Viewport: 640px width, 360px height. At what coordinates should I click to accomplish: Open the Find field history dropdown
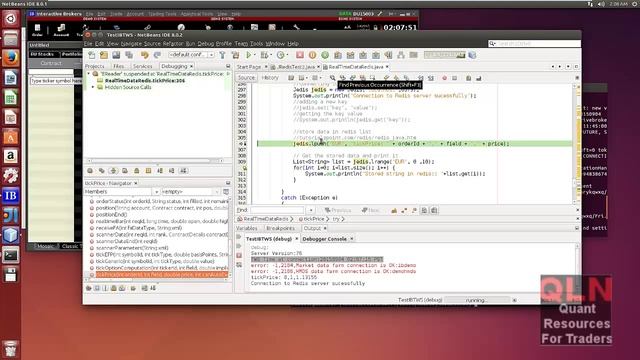pos(311,210)
